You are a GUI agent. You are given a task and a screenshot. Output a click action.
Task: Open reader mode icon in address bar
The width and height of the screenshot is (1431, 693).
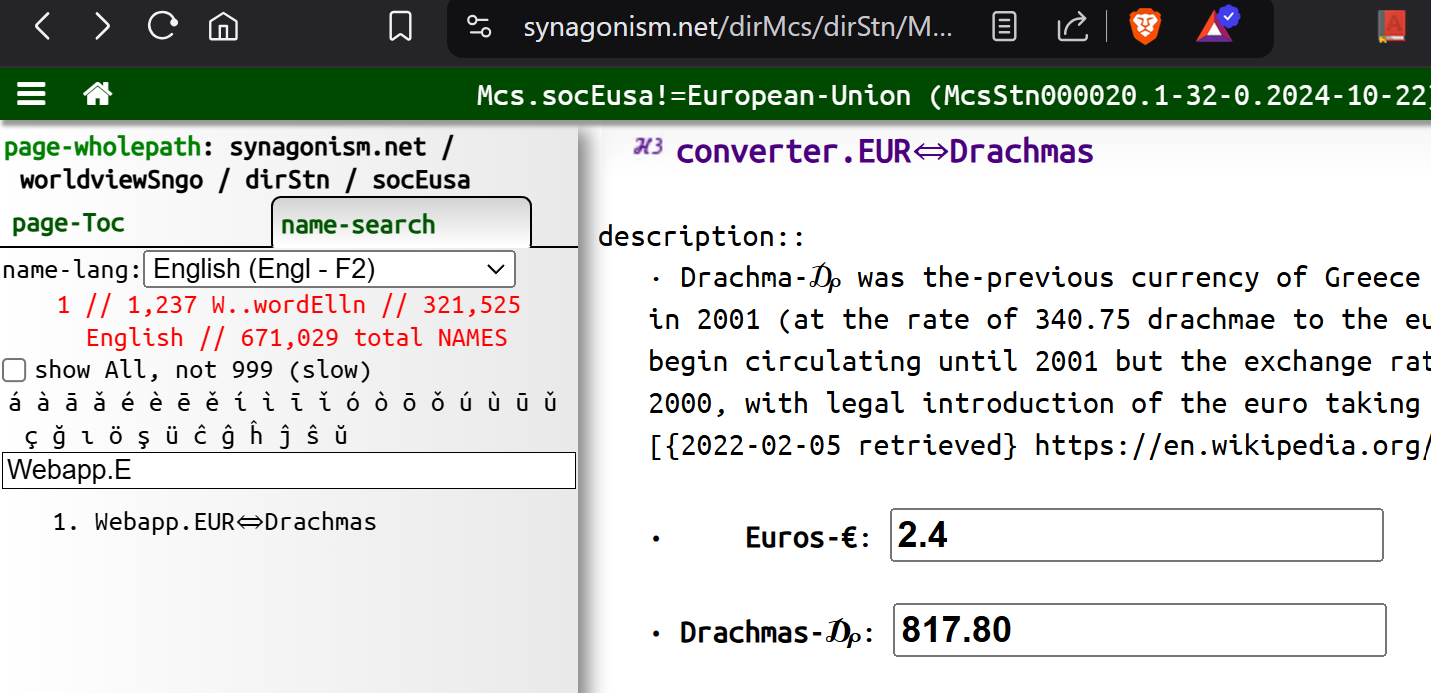(x=1004, y=27)
